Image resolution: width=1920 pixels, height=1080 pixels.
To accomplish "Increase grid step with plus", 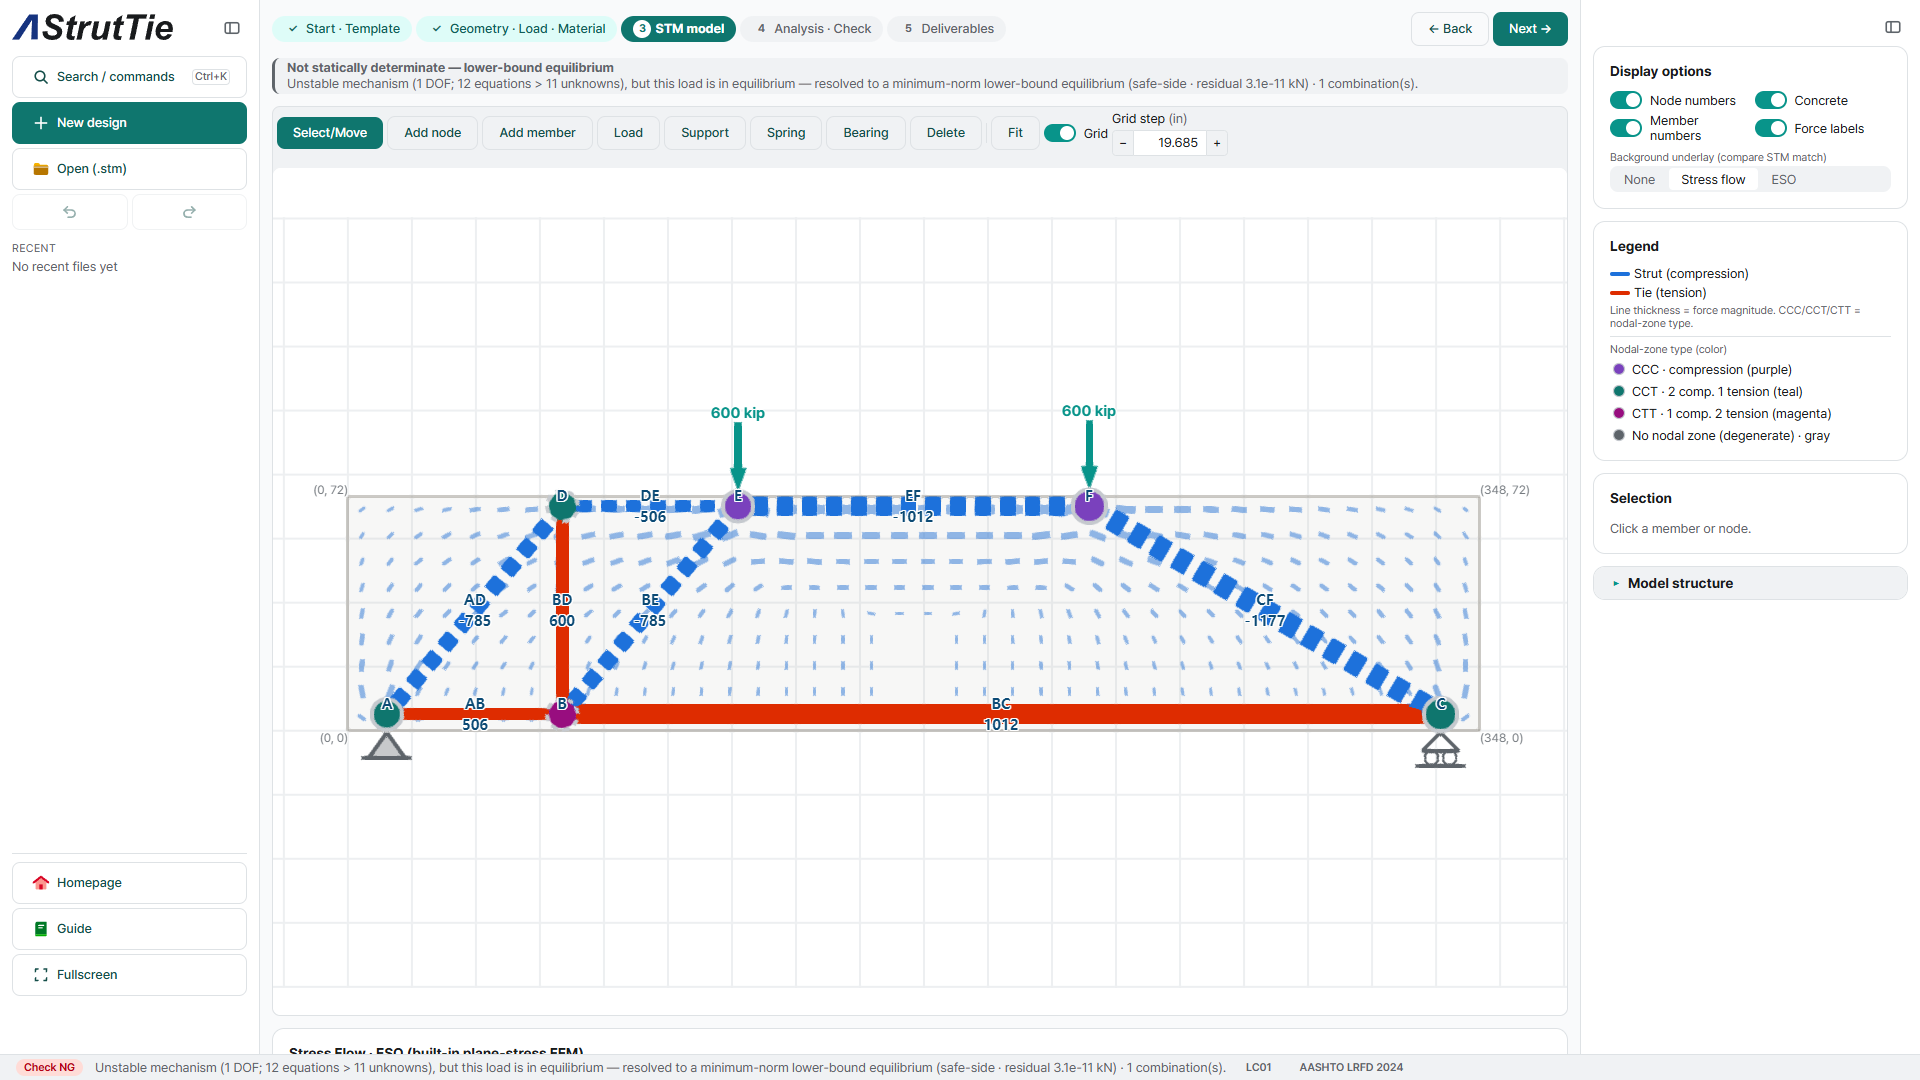I will [1217, 143].
